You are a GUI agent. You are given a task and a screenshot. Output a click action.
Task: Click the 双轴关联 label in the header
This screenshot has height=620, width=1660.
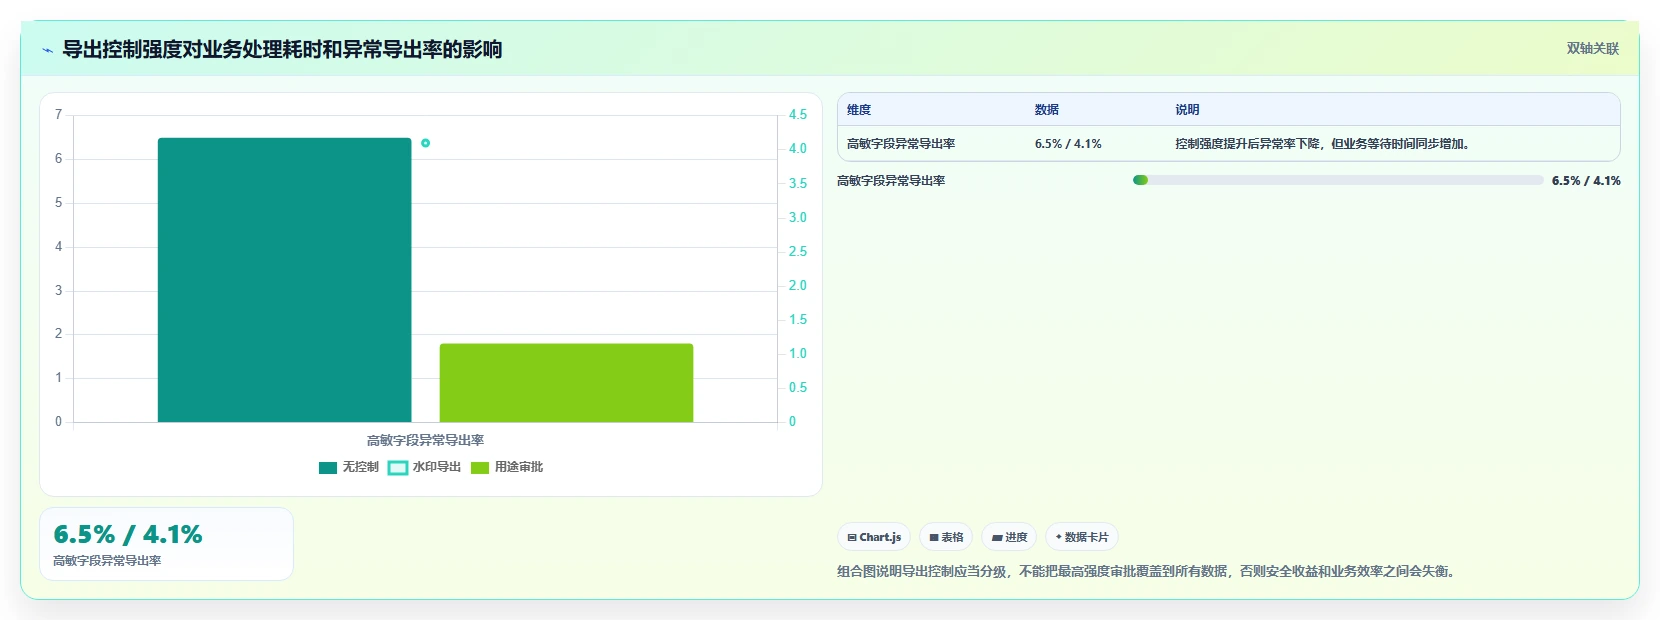(x=1593, y=48)
